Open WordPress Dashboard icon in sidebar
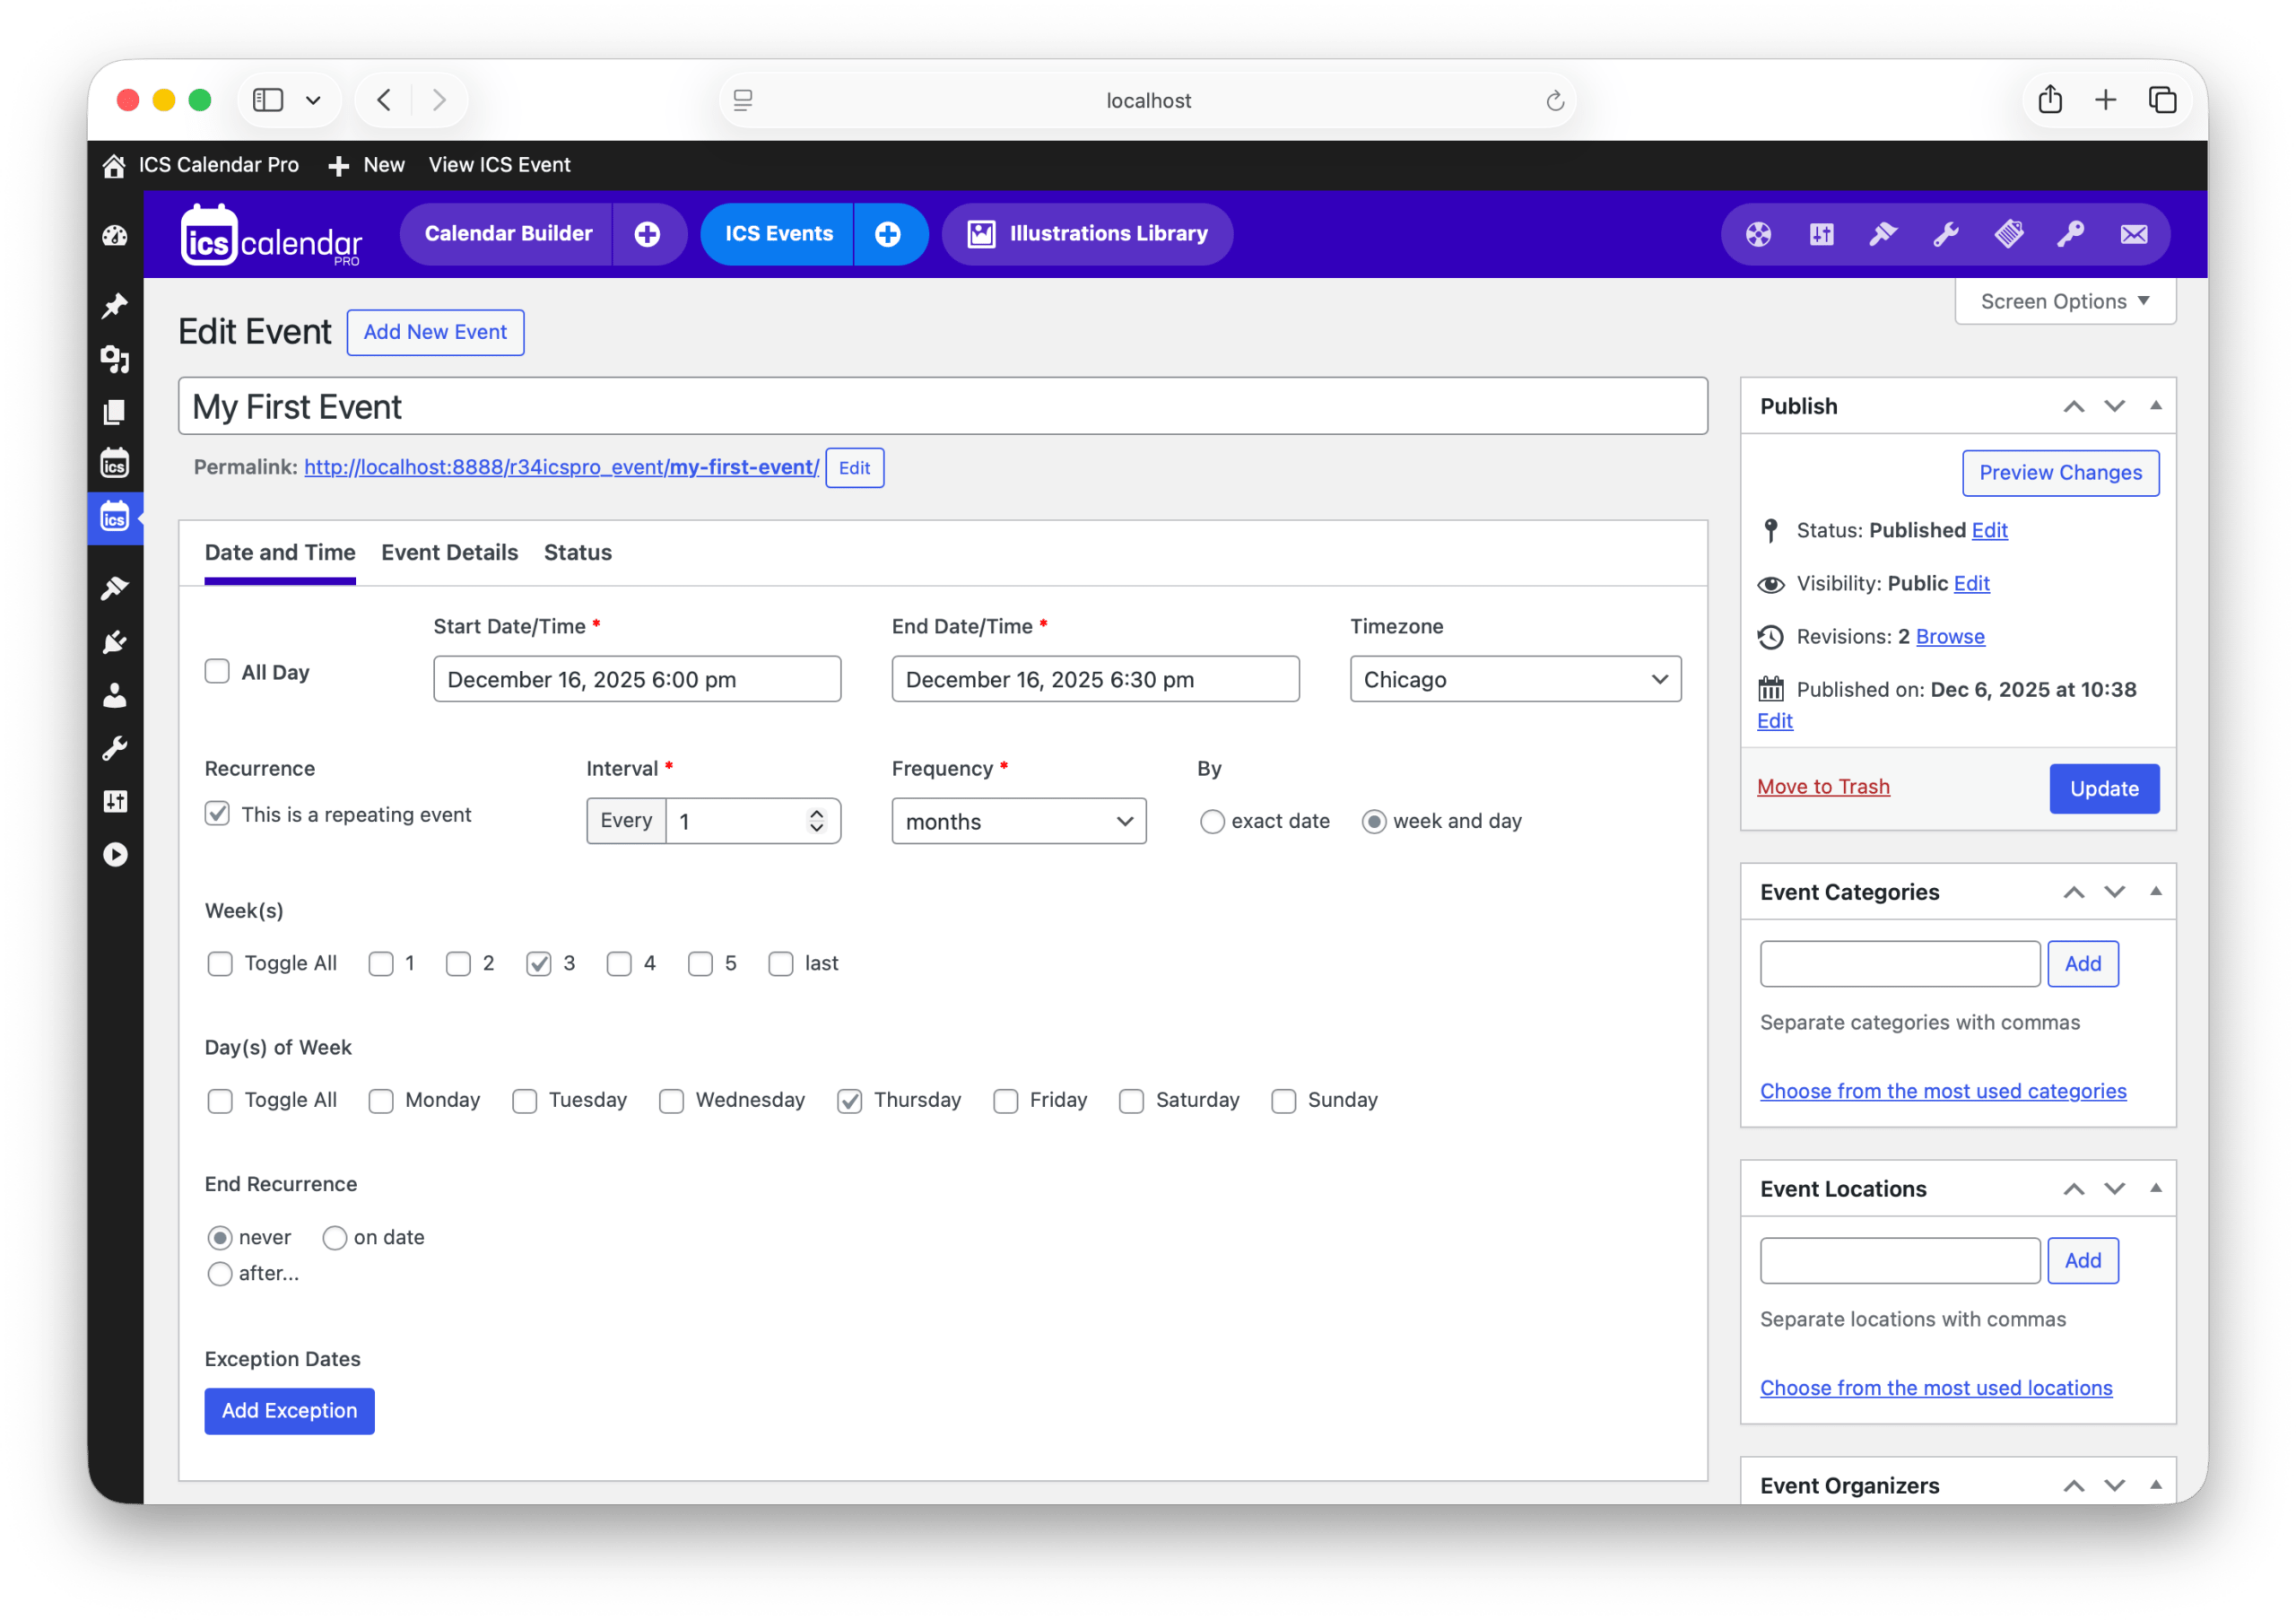Viewport: 2296px width, 1620px height. click(115, 236)
